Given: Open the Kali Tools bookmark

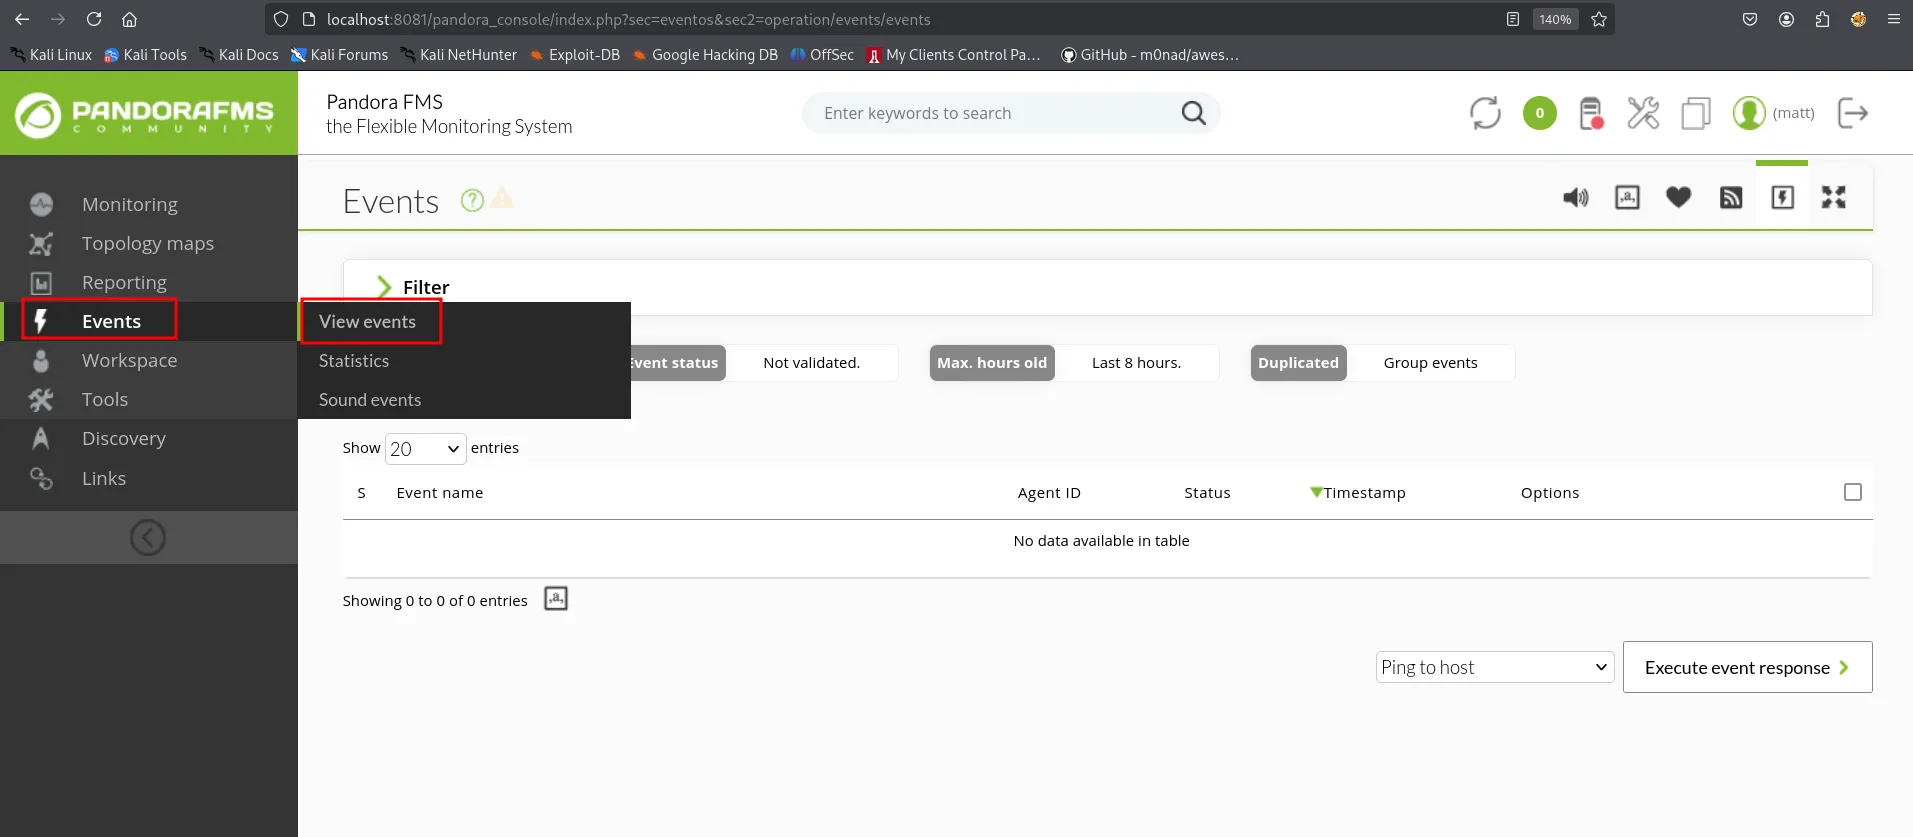Looking at the screenshot, I should point(146,55).
